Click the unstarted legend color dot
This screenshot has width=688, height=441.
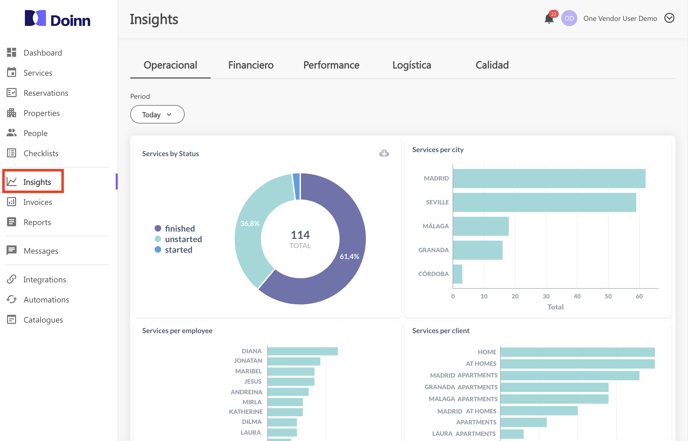pyautogui.click(x=158, y=239)
